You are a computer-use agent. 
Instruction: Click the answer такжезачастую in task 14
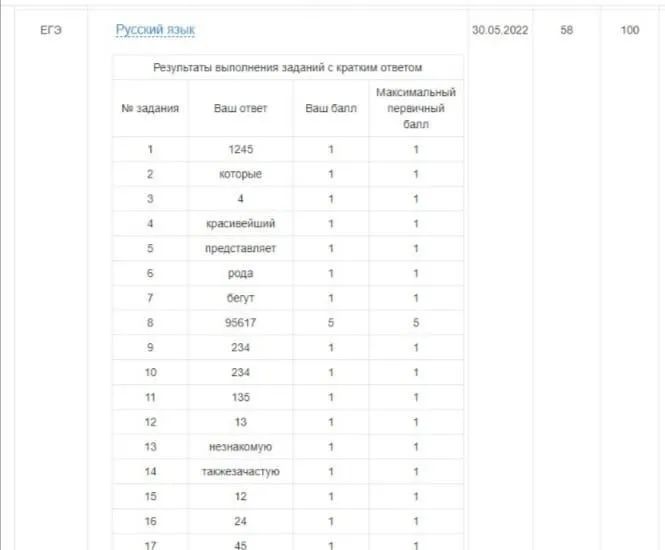click(x=240, y=472)
